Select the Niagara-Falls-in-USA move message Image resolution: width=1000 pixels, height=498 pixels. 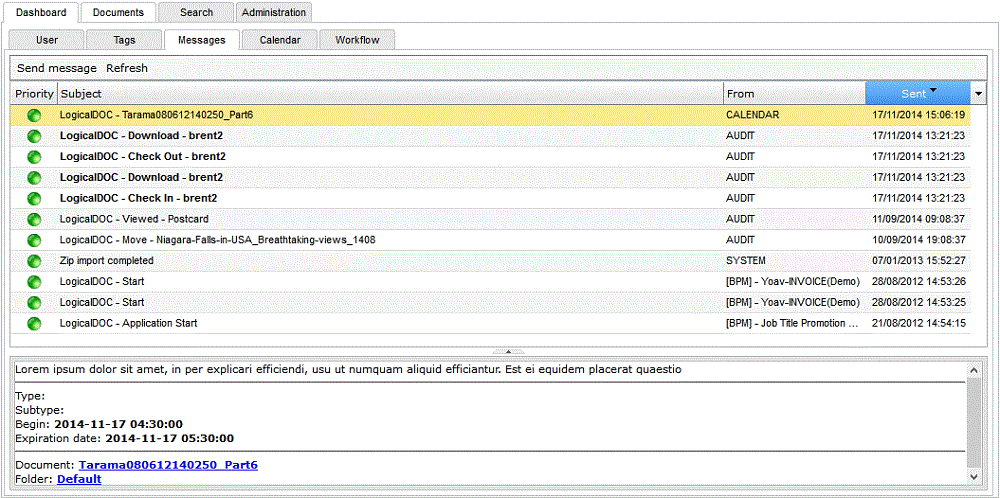(491, 240)
